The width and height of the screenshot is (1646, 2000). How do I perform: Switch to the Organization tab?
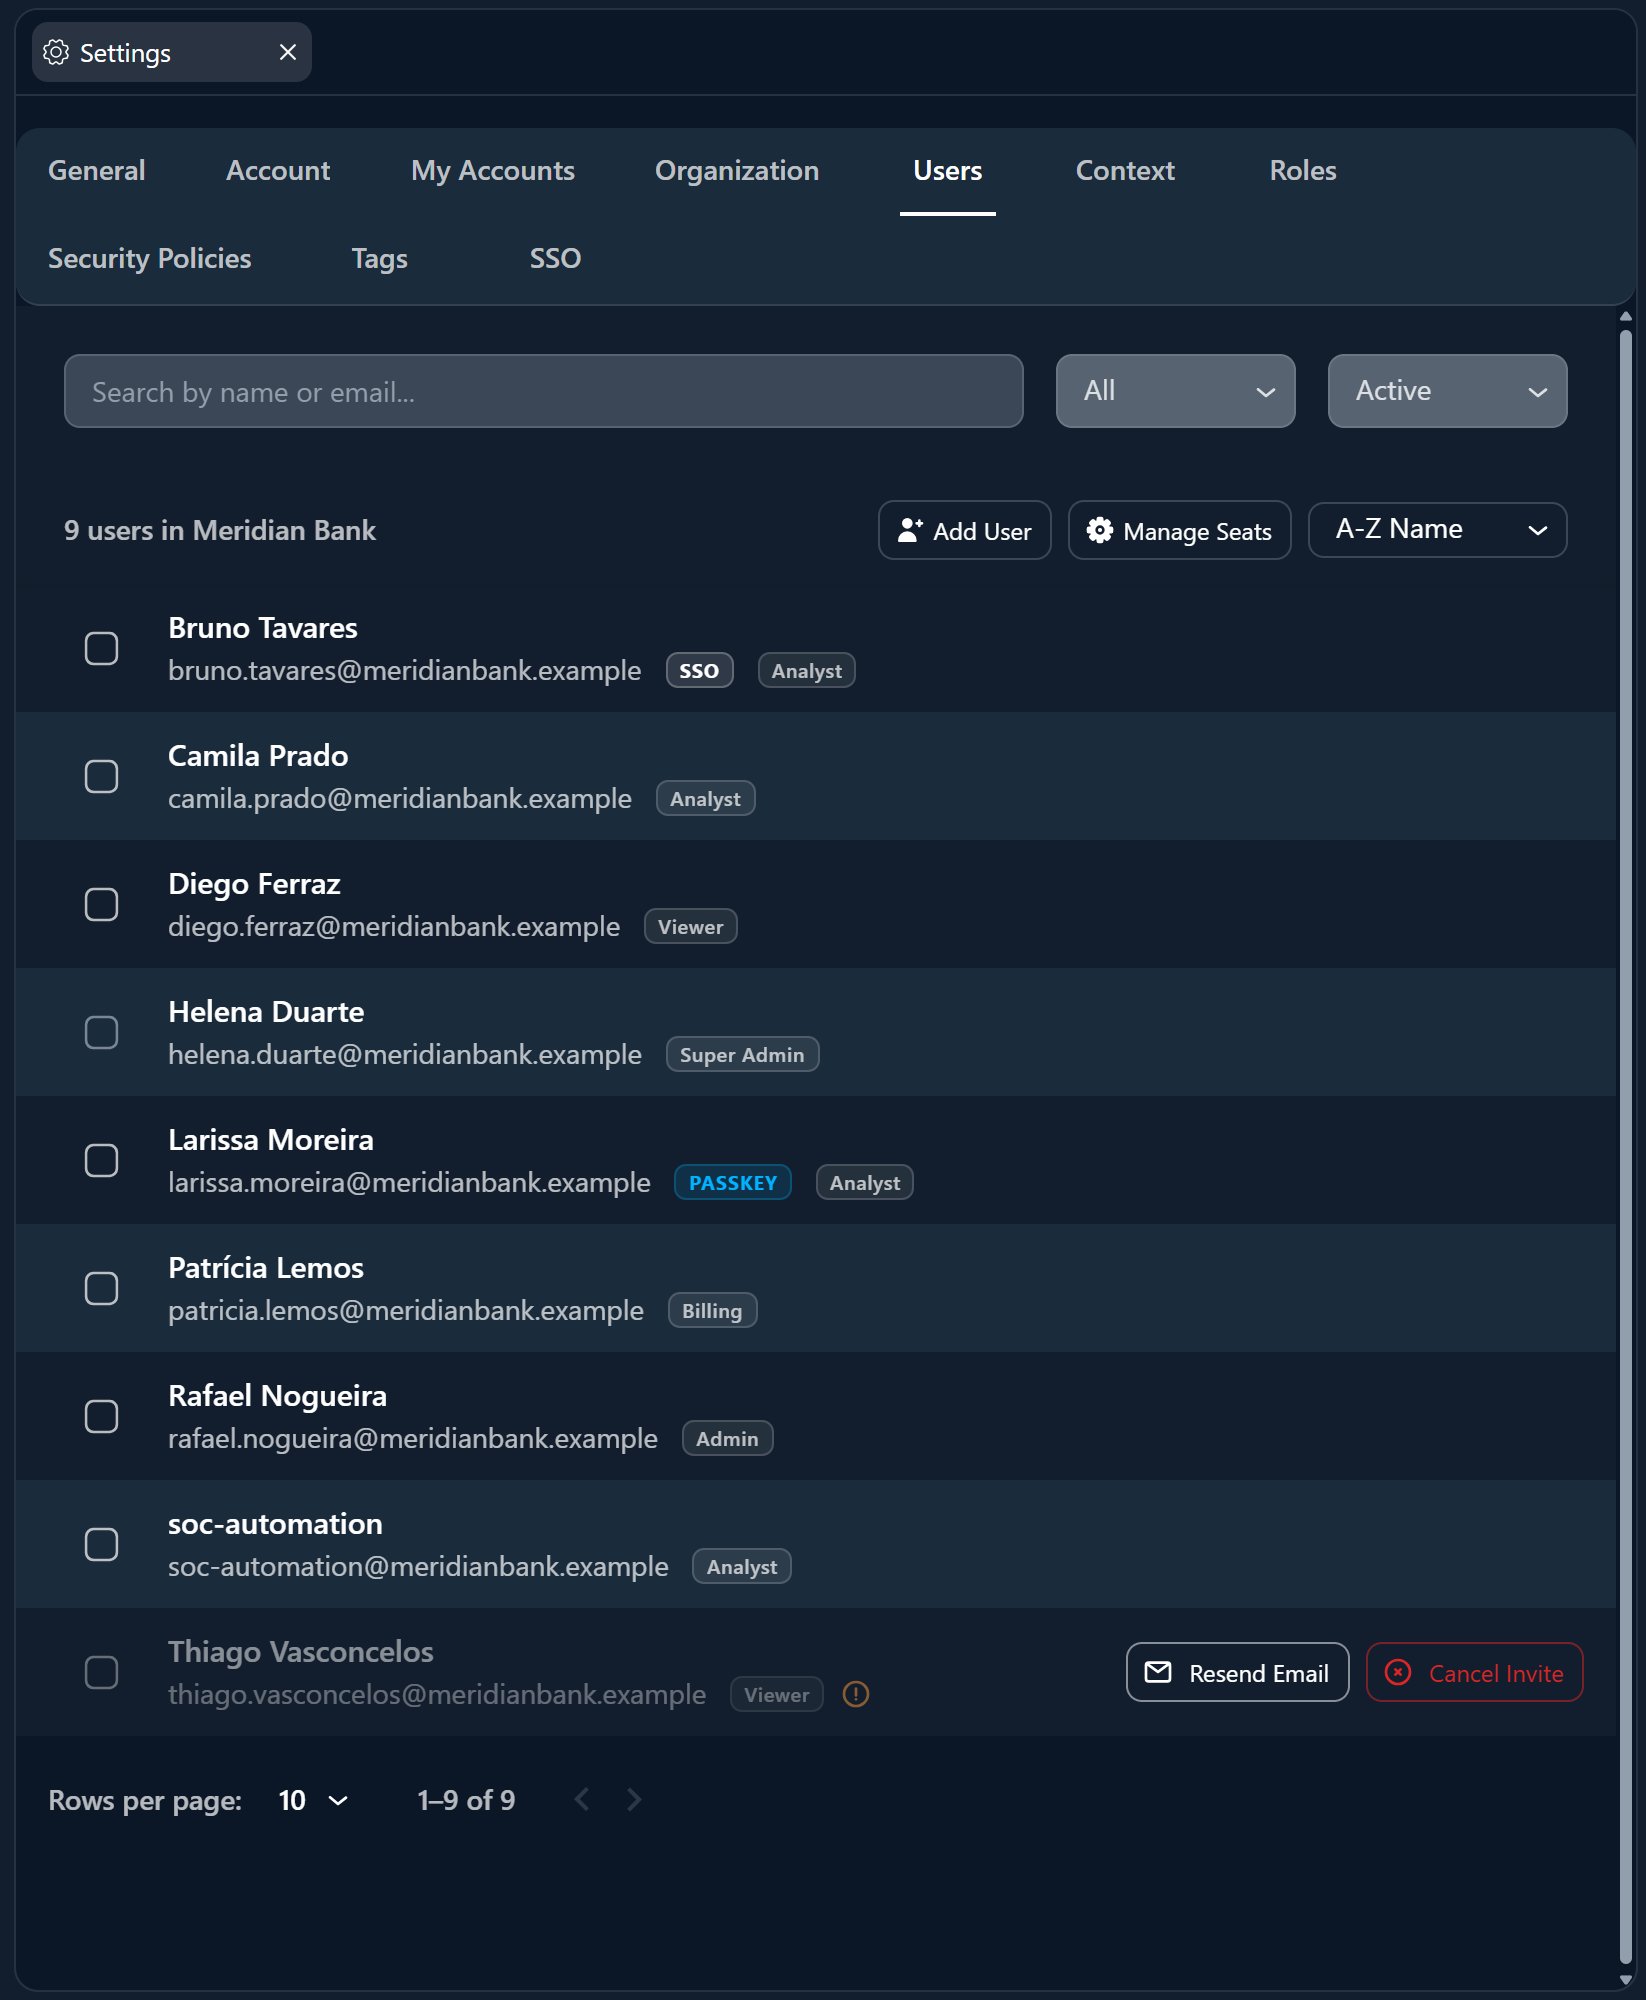coord(737,171)
